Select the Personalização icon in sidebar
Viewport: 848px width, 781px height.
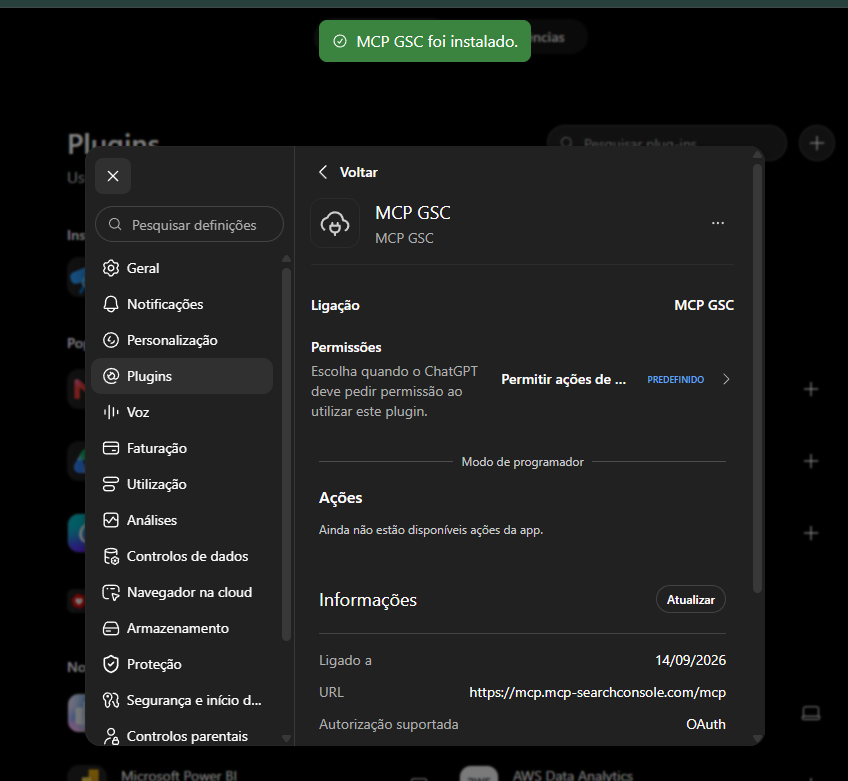[111, 340]
